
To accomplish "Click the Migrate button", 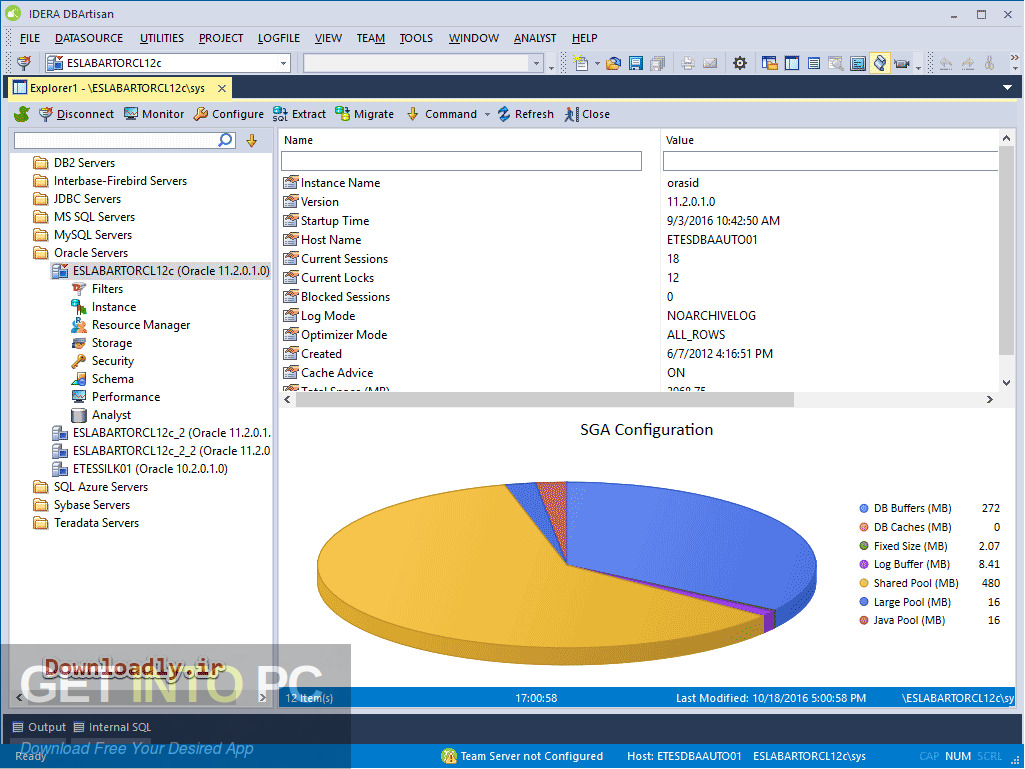I will pyautogui.click(x=365, y=114).
